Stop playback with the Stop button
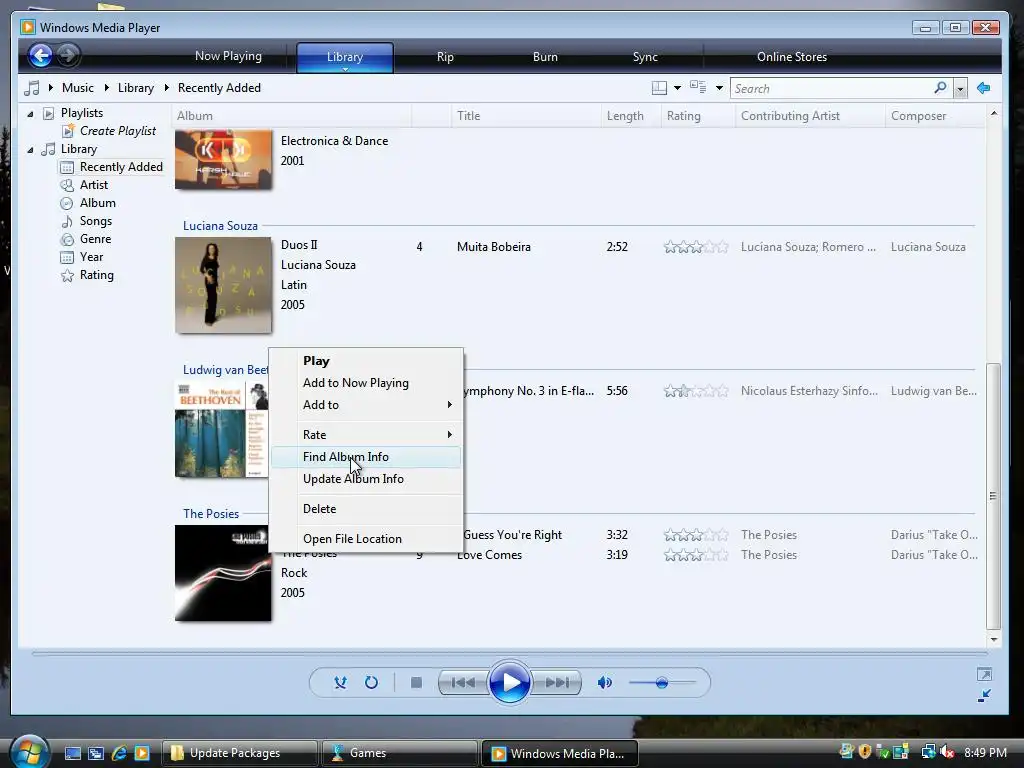 416,682
